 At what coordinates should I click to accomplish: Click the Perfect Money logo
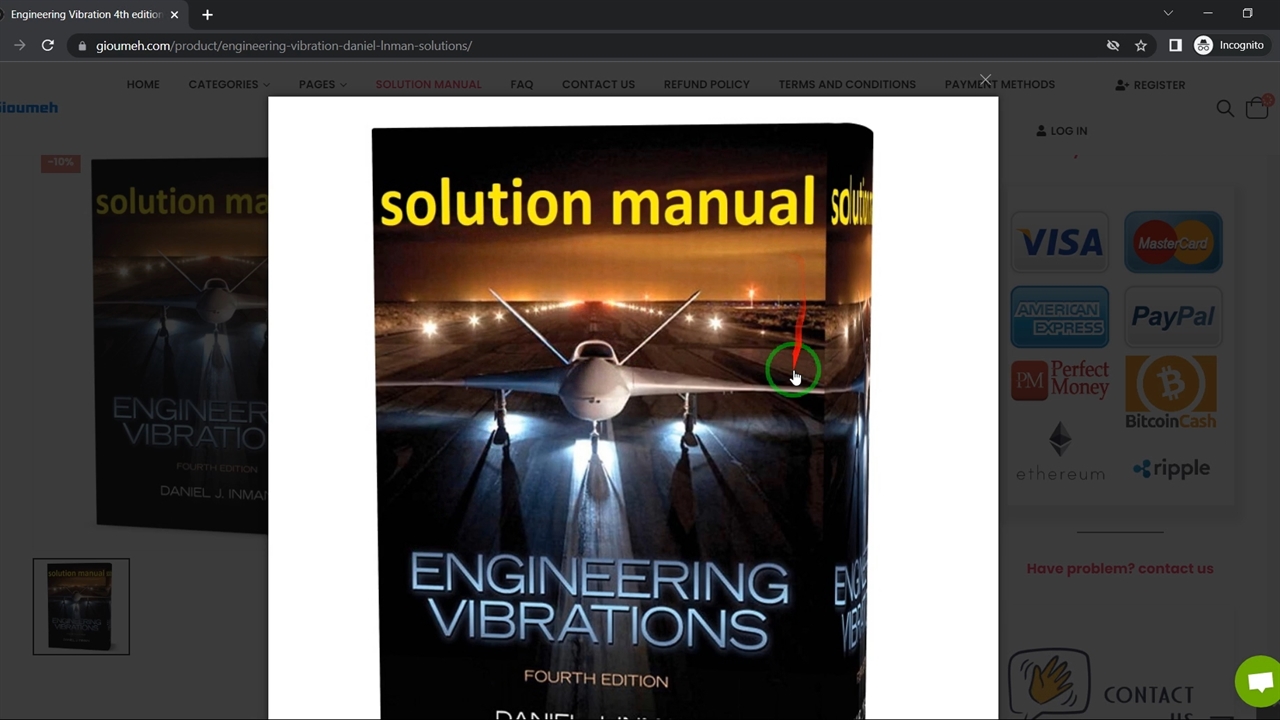pyautogui.click(x=1060, y=380)
